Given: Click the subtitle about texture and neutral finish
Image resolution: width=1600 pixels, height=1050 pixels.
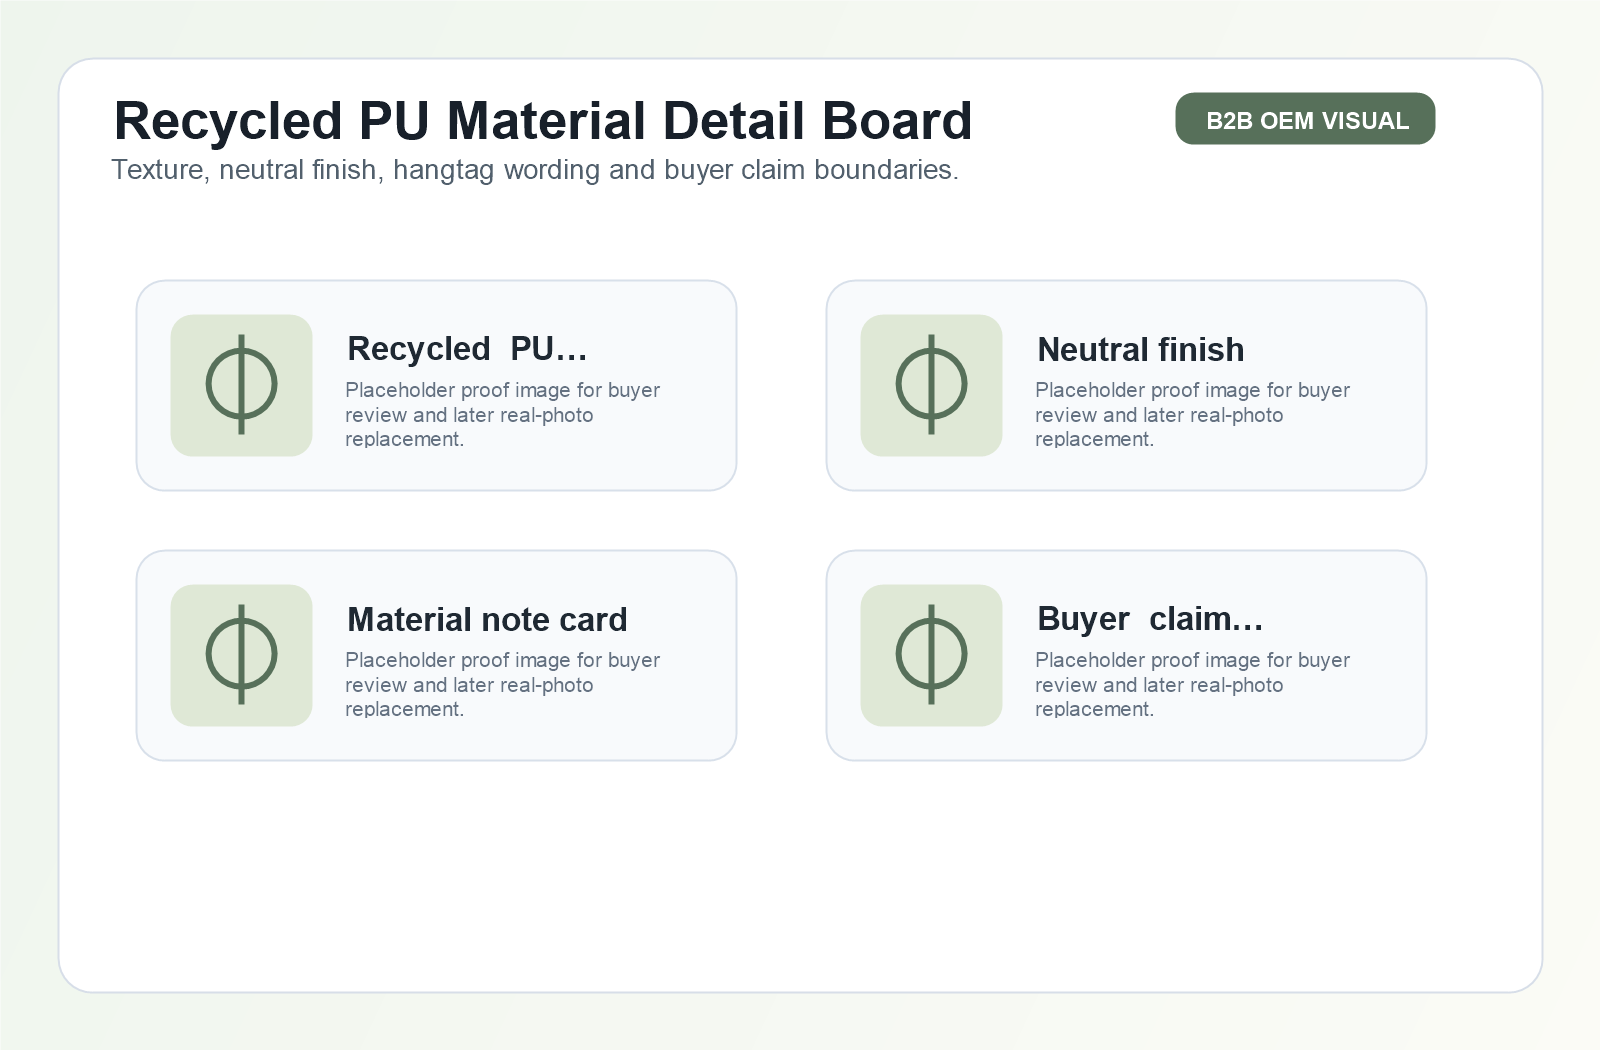Looking at the screenshot, I should coord(535,170).
